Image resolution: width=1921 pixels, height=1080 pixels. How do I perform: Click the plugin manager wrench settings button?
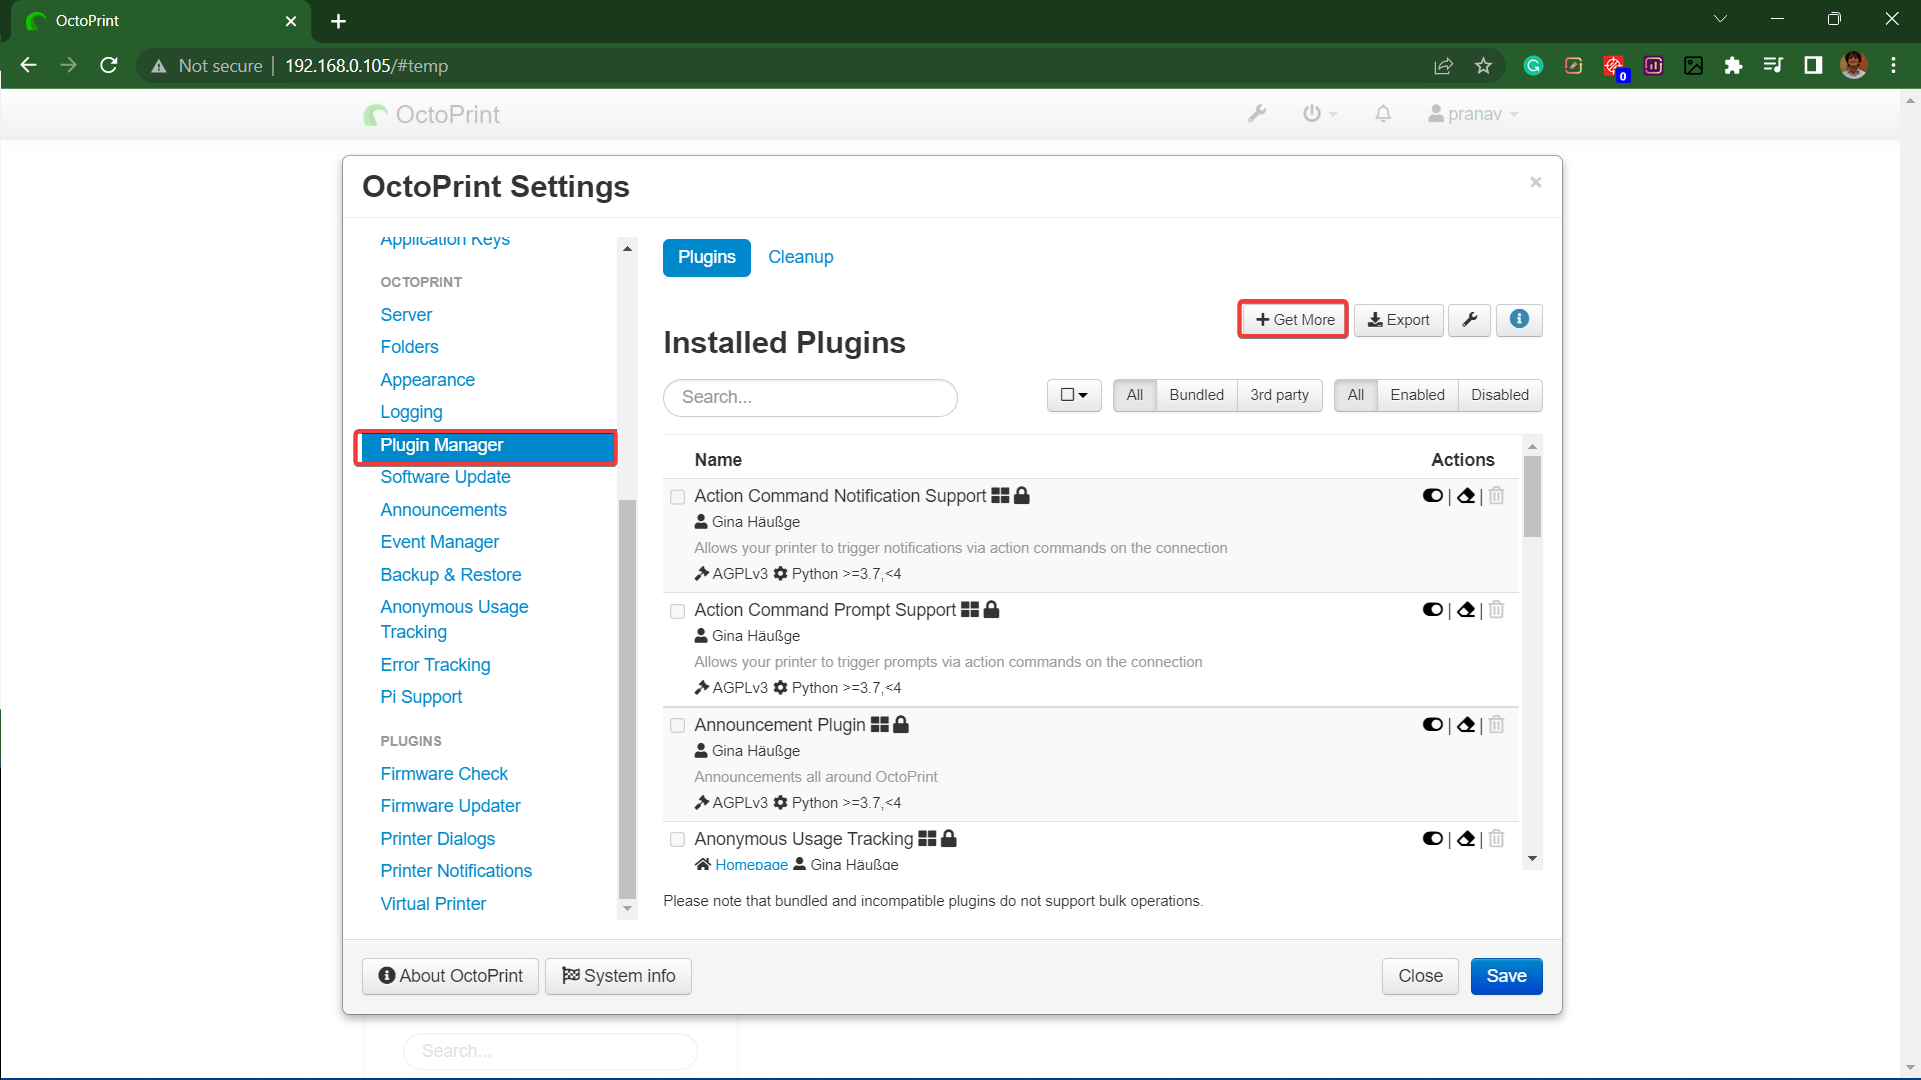tap(1469, 320)
